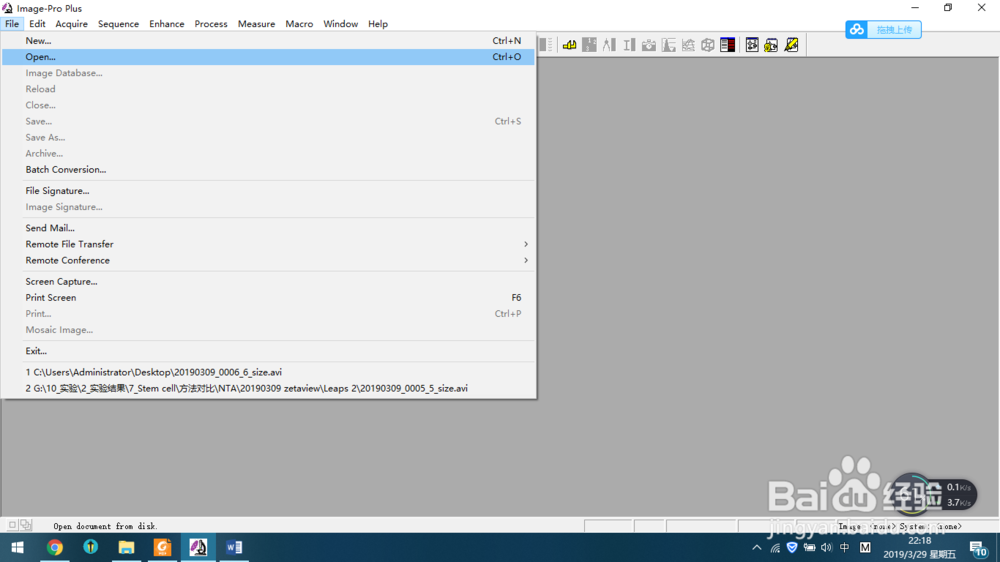Select Open... in the File menu
Screen dimensions: 1000x562
point(268,57)
